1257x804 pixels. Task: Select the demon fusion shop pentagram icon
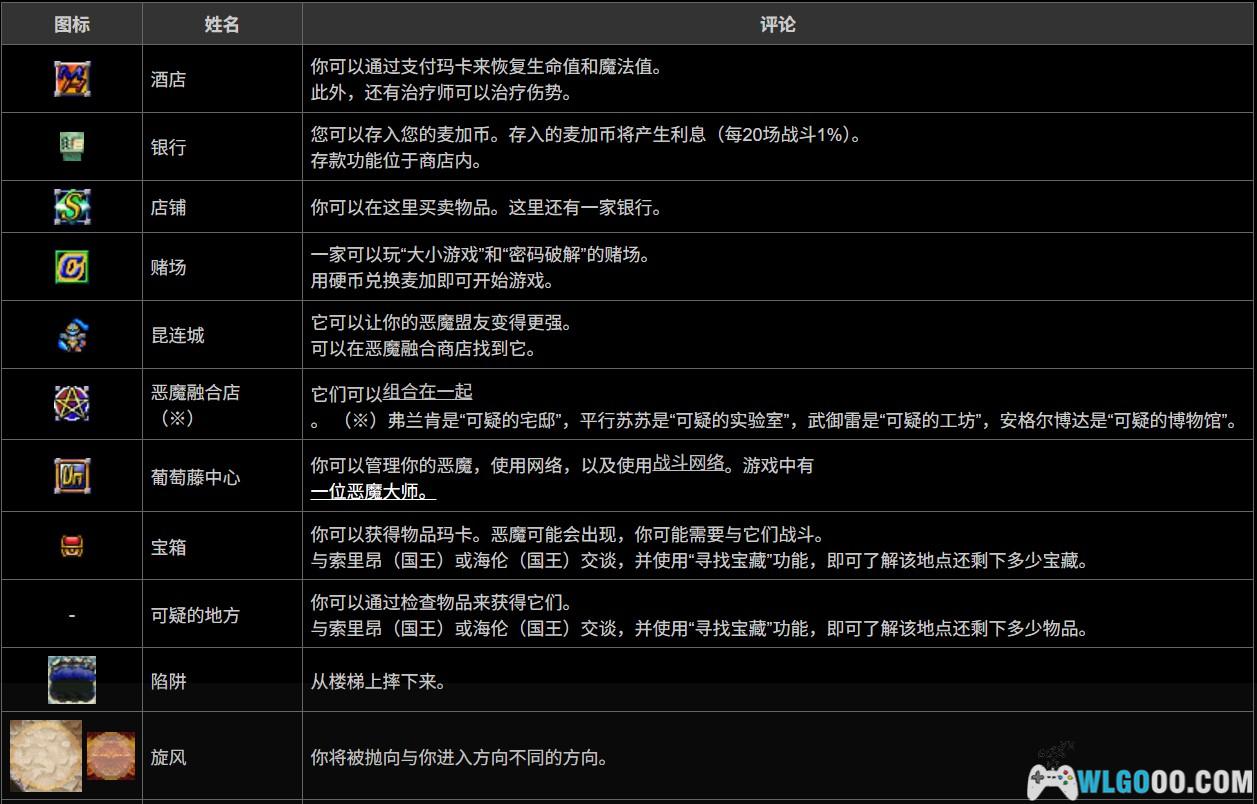72,404
